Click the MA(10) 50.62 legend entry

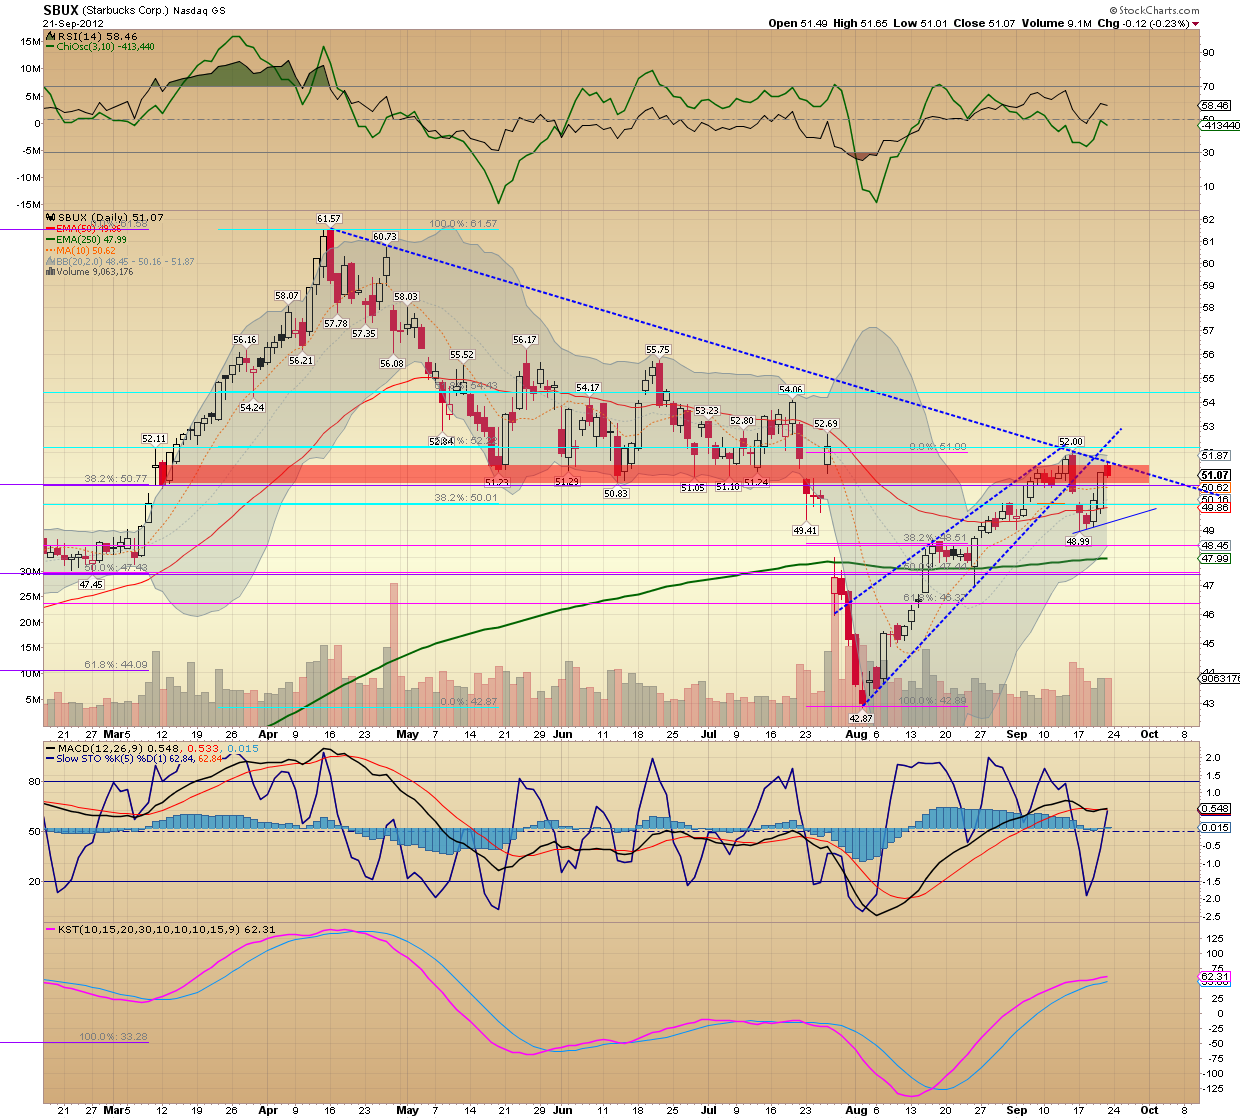[x=86, y=251]
